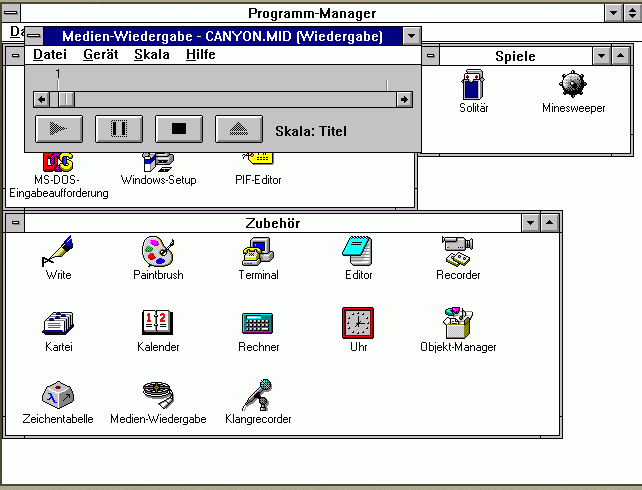Click the play button in Medien-Wiedergabe

pyautogui.click(x=59, y=129)
